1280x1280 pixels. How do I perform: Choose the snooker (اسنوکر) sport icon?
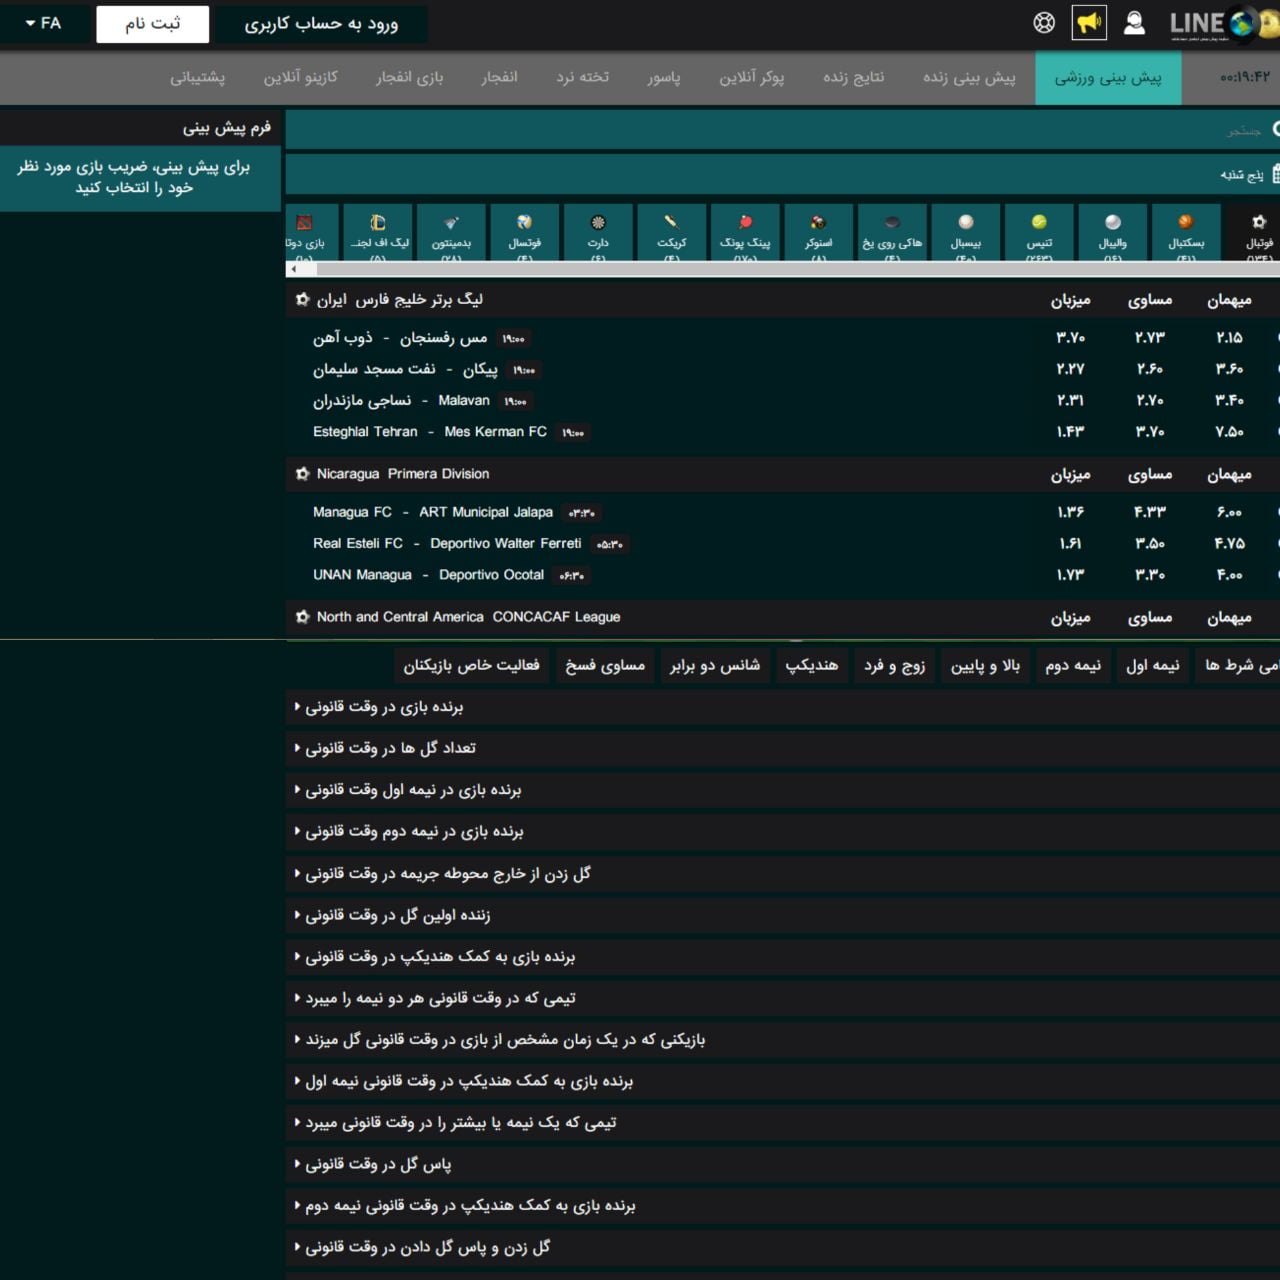click(818, 232)
